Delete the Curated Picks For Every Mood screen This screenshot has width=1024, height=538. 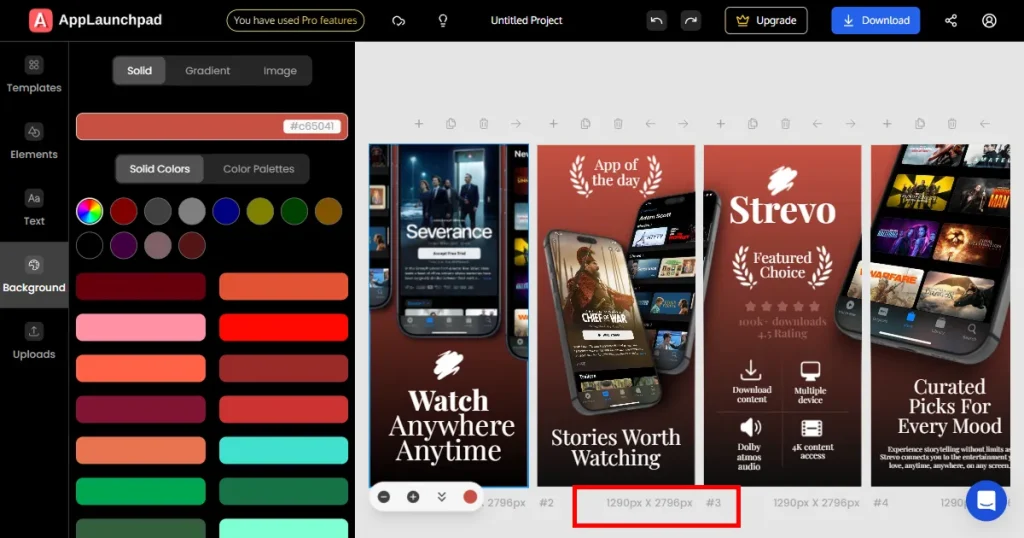click(952, 123)
